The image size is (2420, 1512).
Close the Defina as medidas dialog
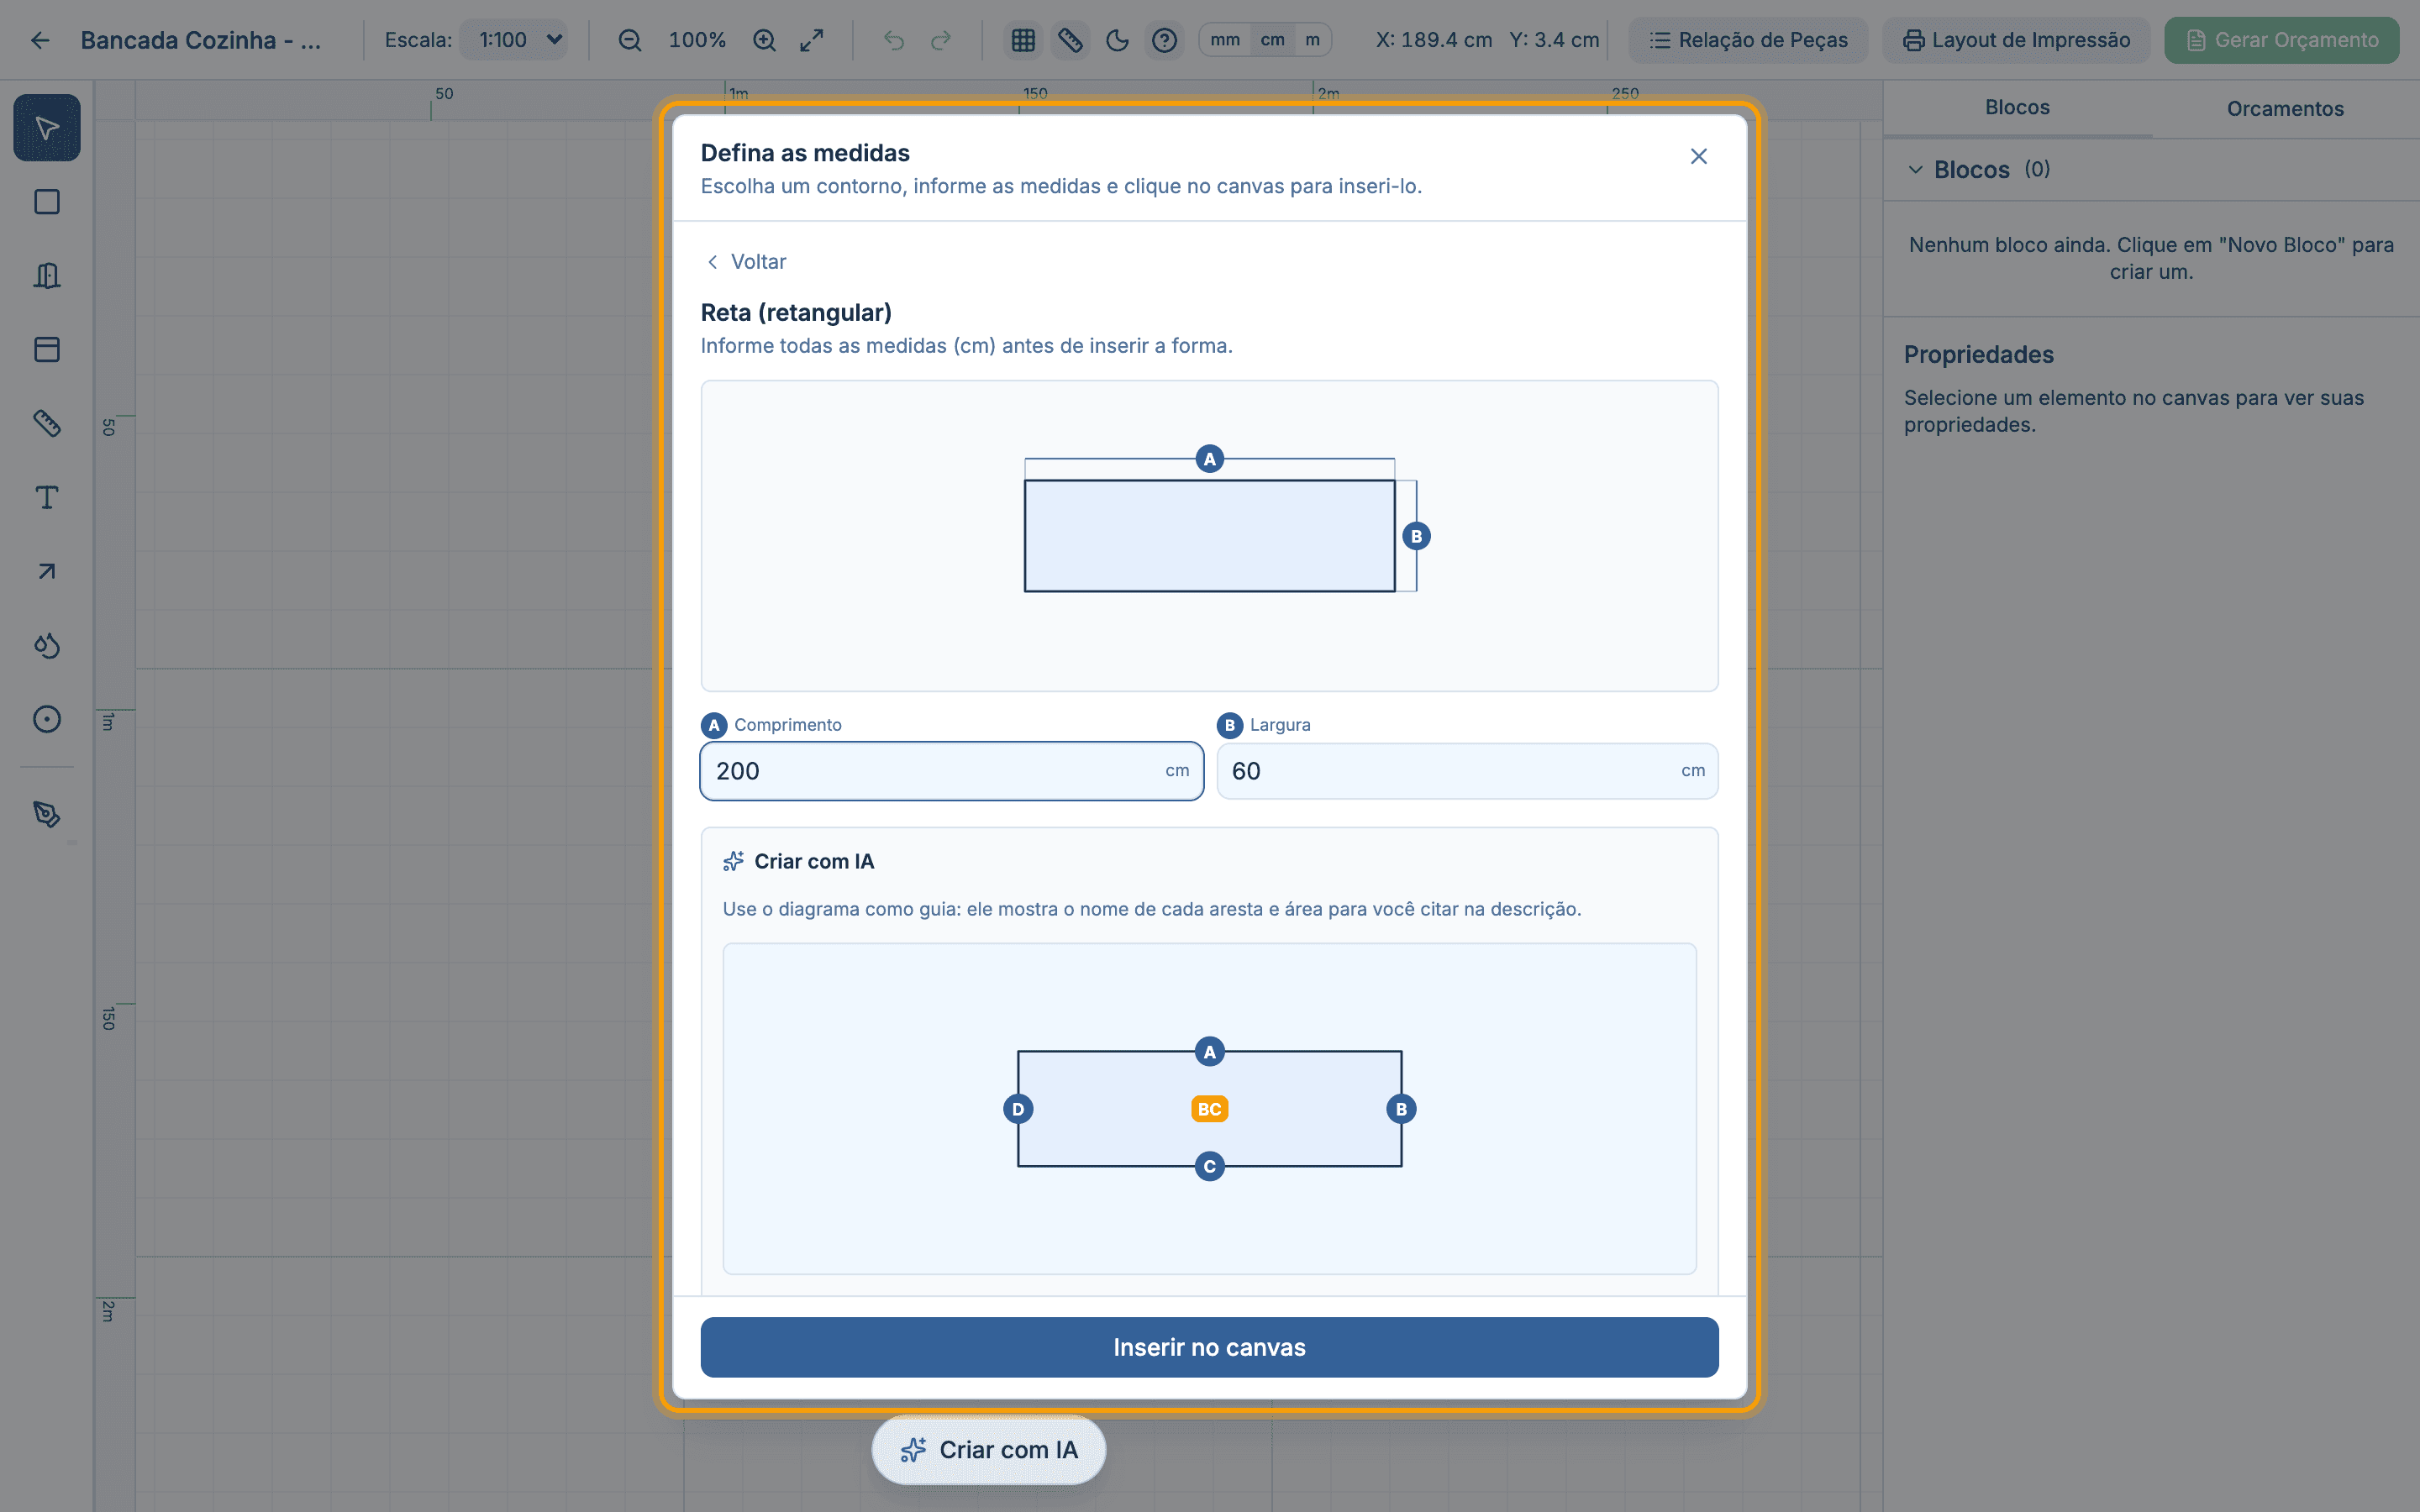pos(1698,156)
